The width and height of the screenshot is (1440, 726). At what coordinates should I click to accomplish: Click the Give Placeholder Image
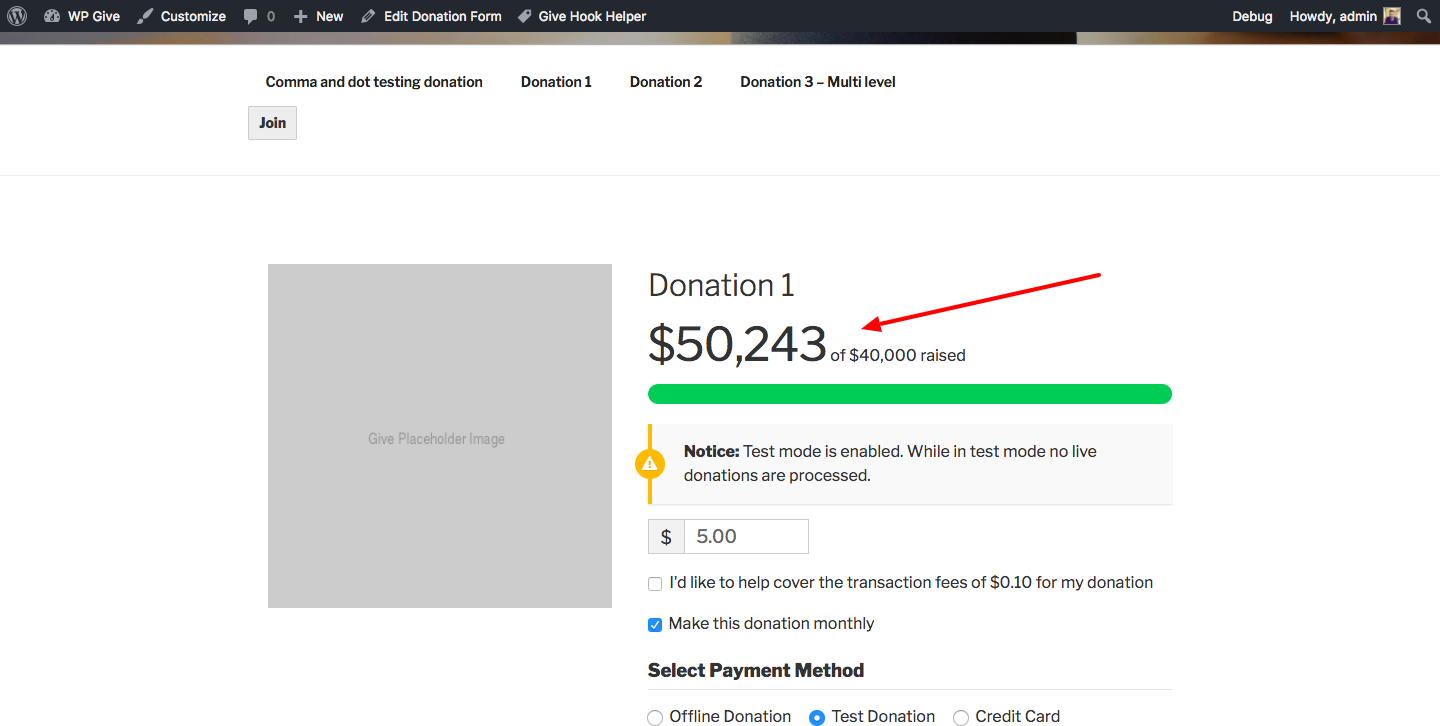pos(440,436)
